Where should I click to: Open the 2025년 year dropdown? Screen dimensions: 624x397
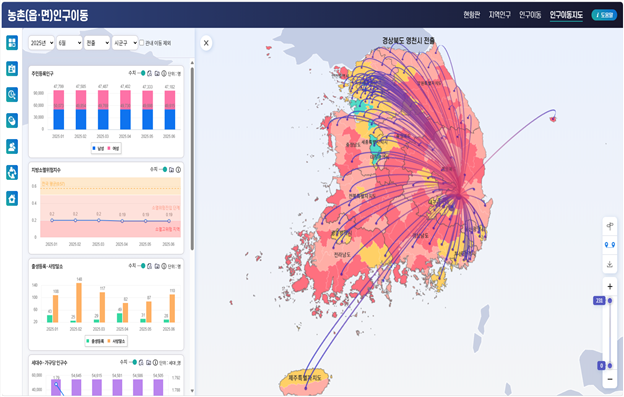coord(41,43)
